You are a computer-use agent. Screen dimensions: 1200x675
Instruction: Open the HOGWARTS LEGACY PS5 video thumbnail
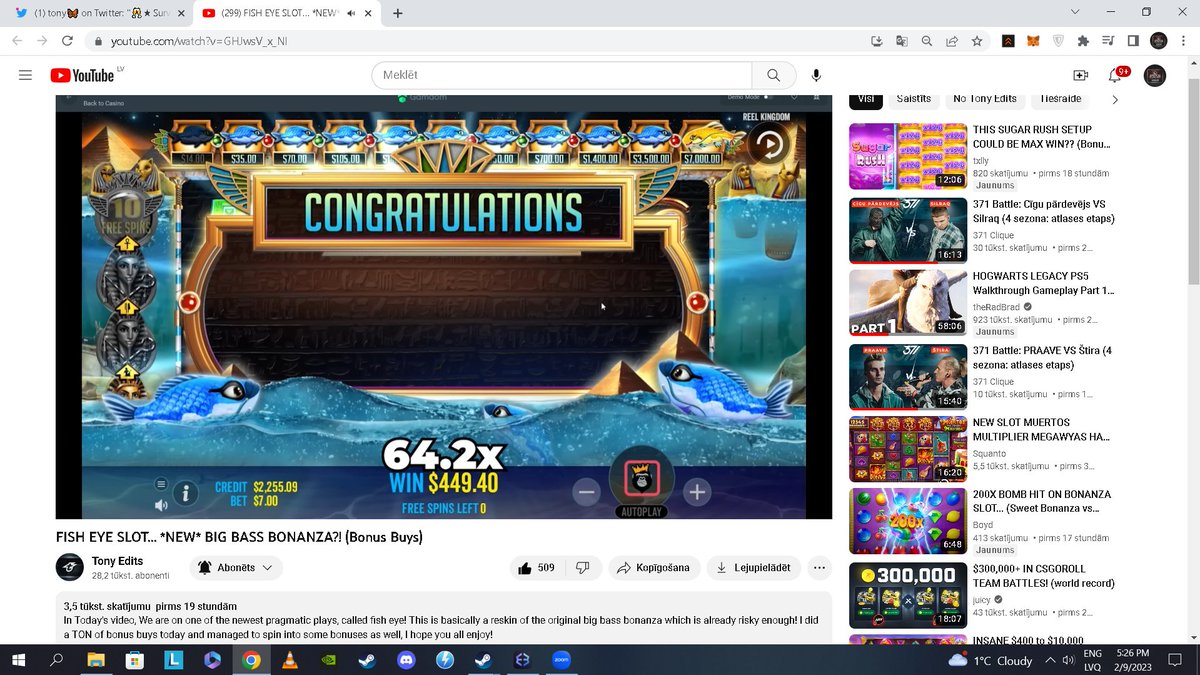908,303
